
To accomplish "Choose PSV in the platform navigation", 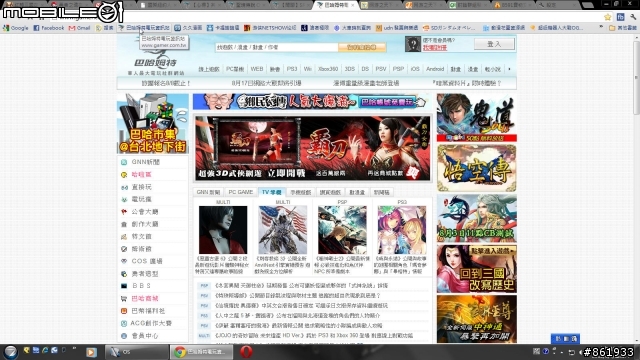I will [x=381, y=69].
